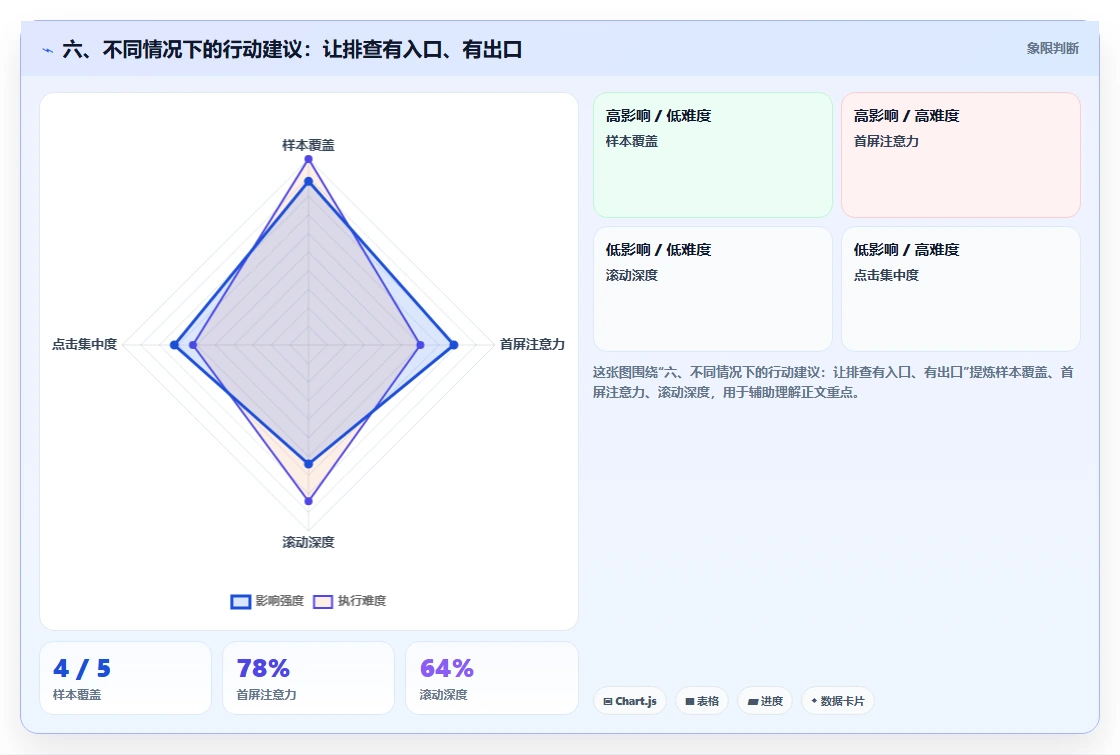Image resolution: width=1120 pixels, height=755 pixels.
Task: Click the 首屏注意力 text in red quadrant card
Action: [x=886, y=141]
